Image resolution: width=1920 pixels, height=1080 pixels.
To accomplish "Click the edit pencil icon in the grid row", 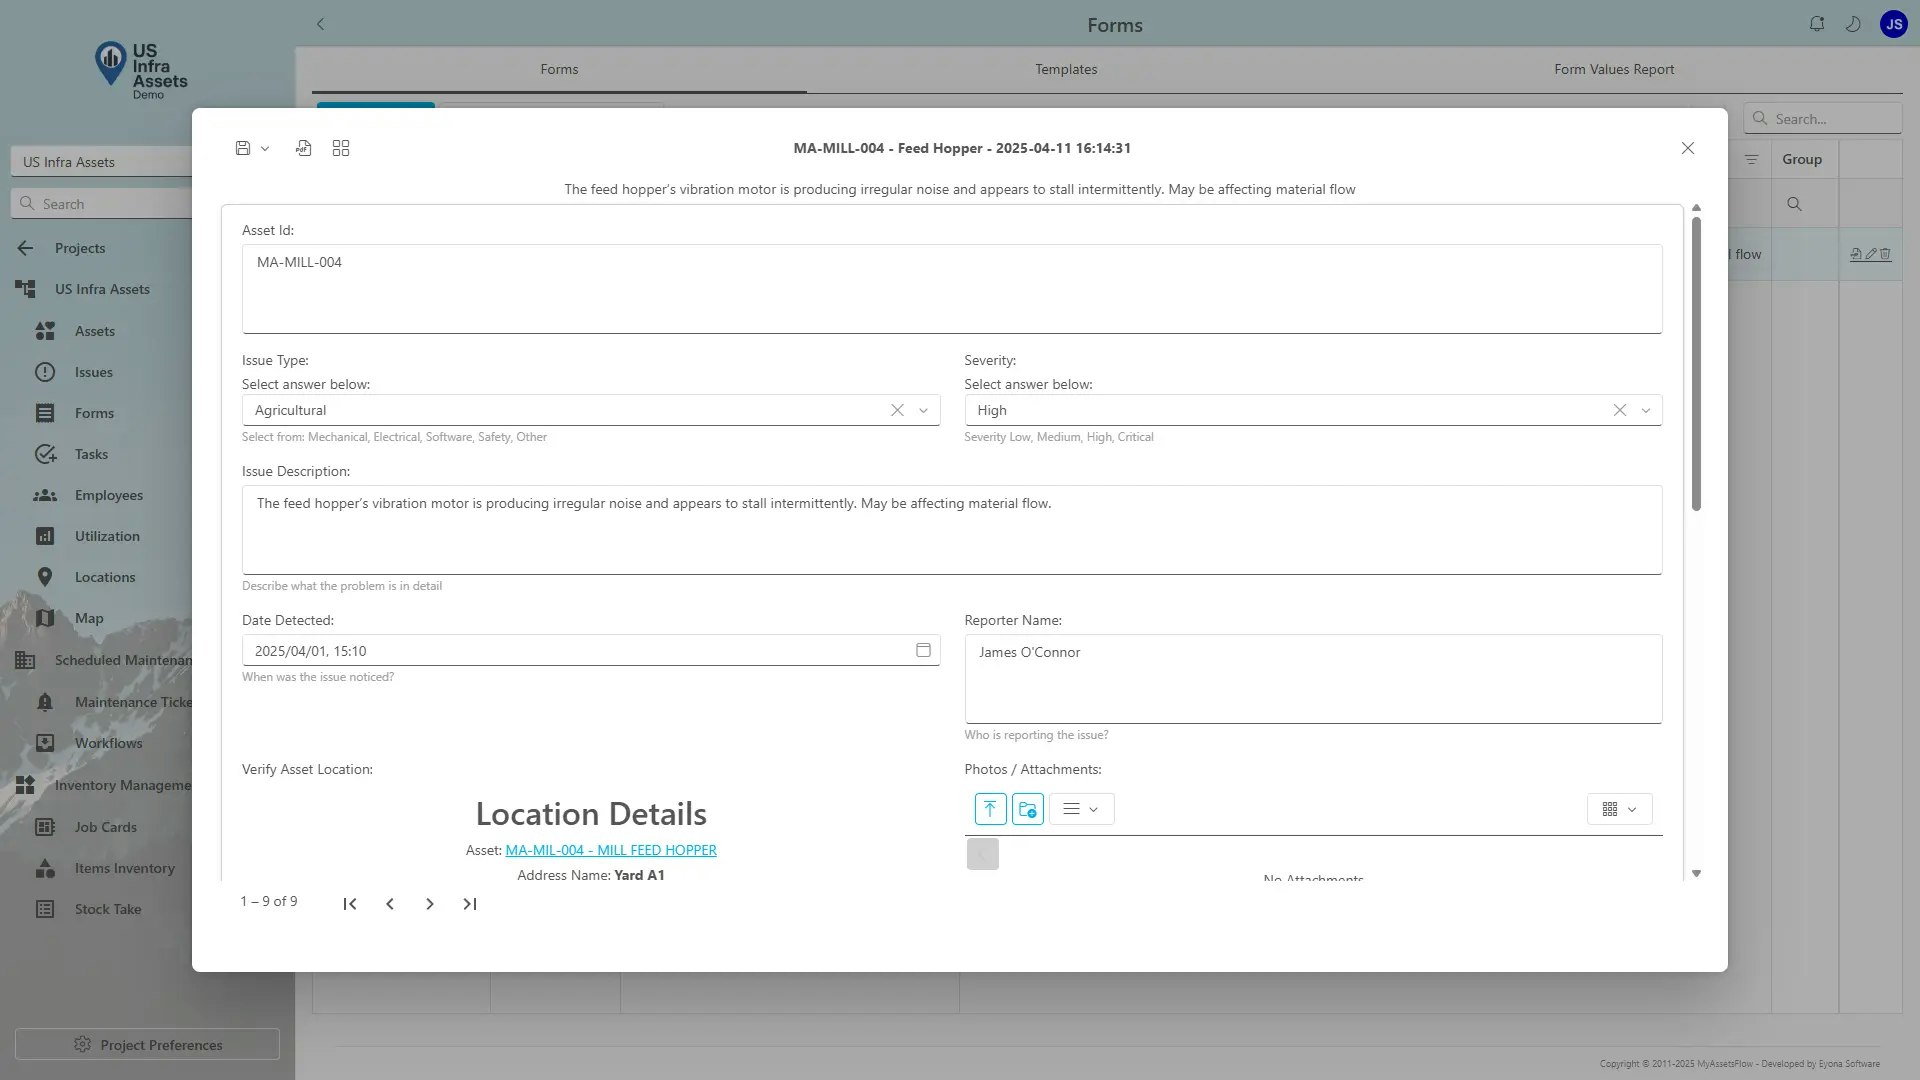I will pos(1871,254).
